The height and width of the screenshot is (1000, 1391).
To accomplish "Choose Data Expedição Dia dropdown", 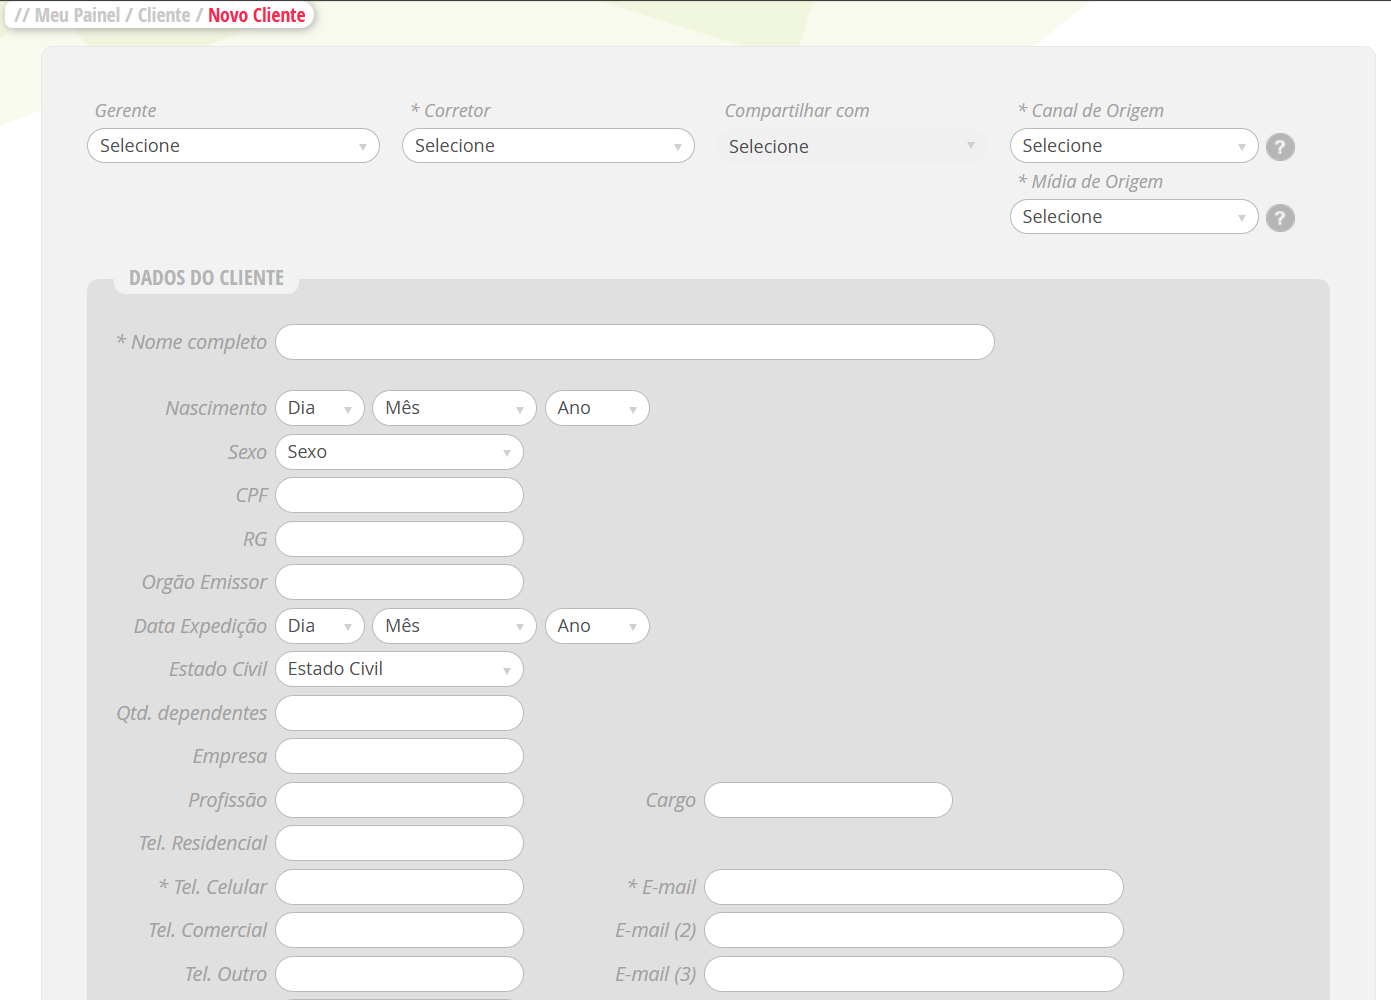I will [320, 626].
